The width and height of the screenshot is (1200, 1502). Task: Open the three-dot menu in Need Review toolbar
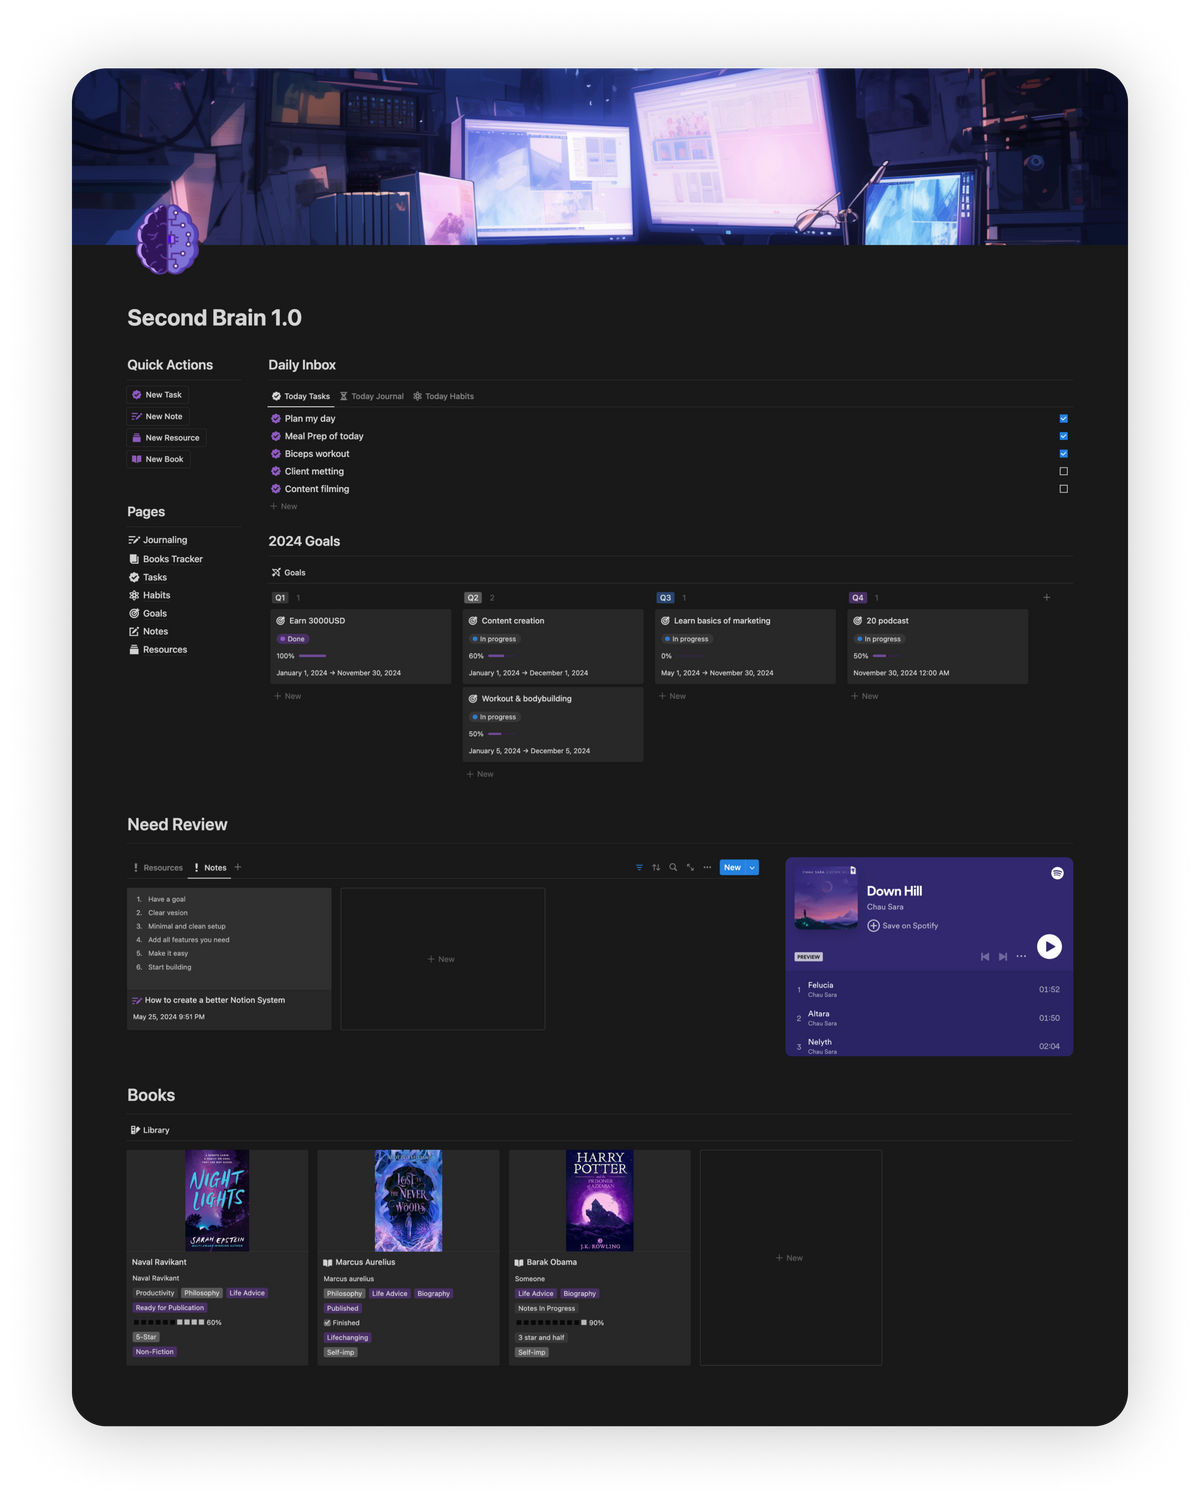coord(707,867)
